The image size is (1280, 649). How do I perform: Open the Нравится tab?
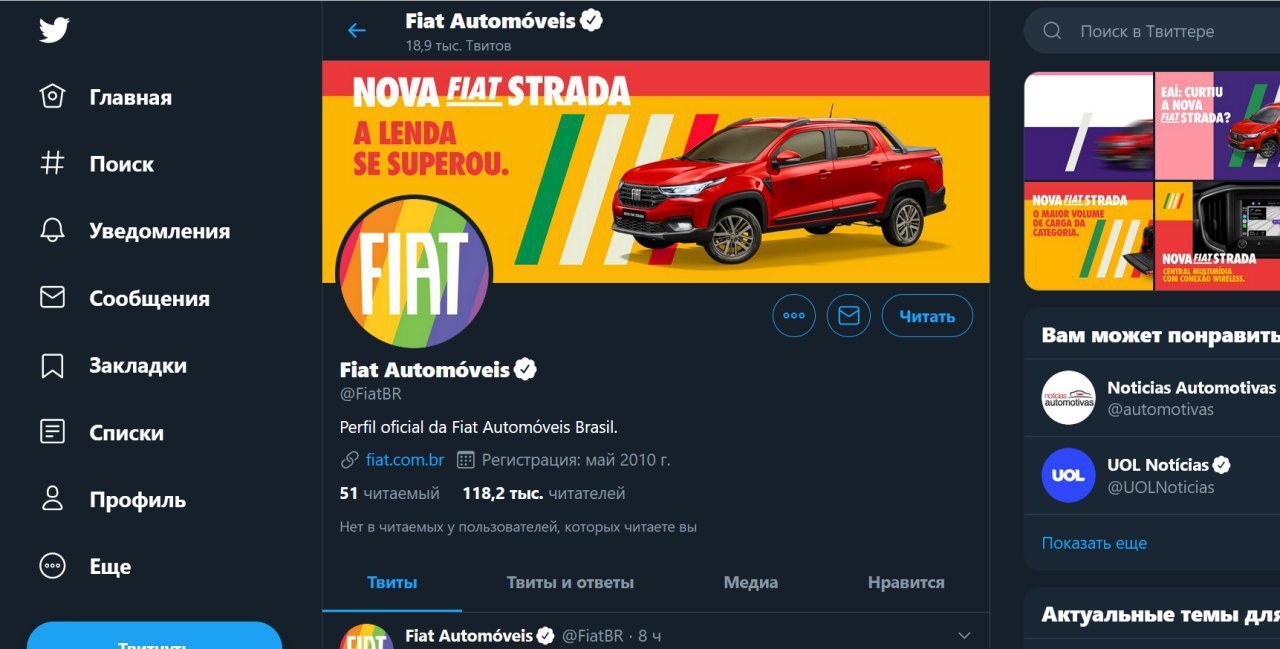click(x=906, y=582)
